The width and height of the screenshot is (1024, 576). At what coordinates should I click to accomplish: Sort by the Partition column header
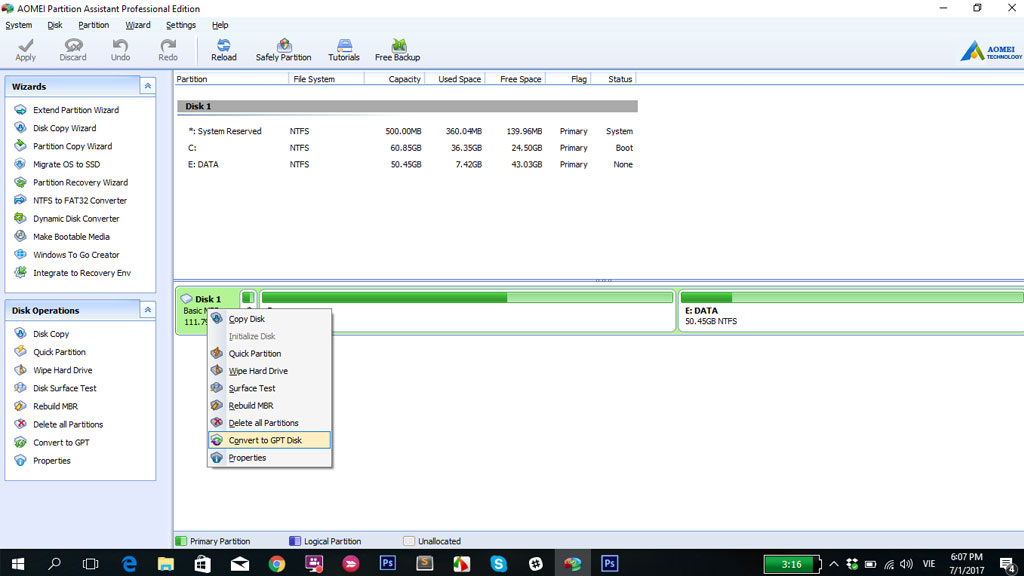point(231,79)
